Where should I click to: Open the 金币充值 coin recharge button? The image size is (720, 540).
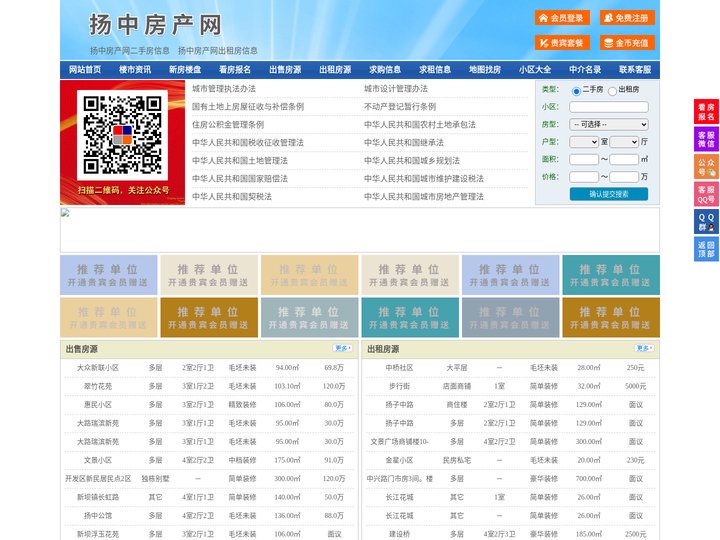[x=627, y=43]
